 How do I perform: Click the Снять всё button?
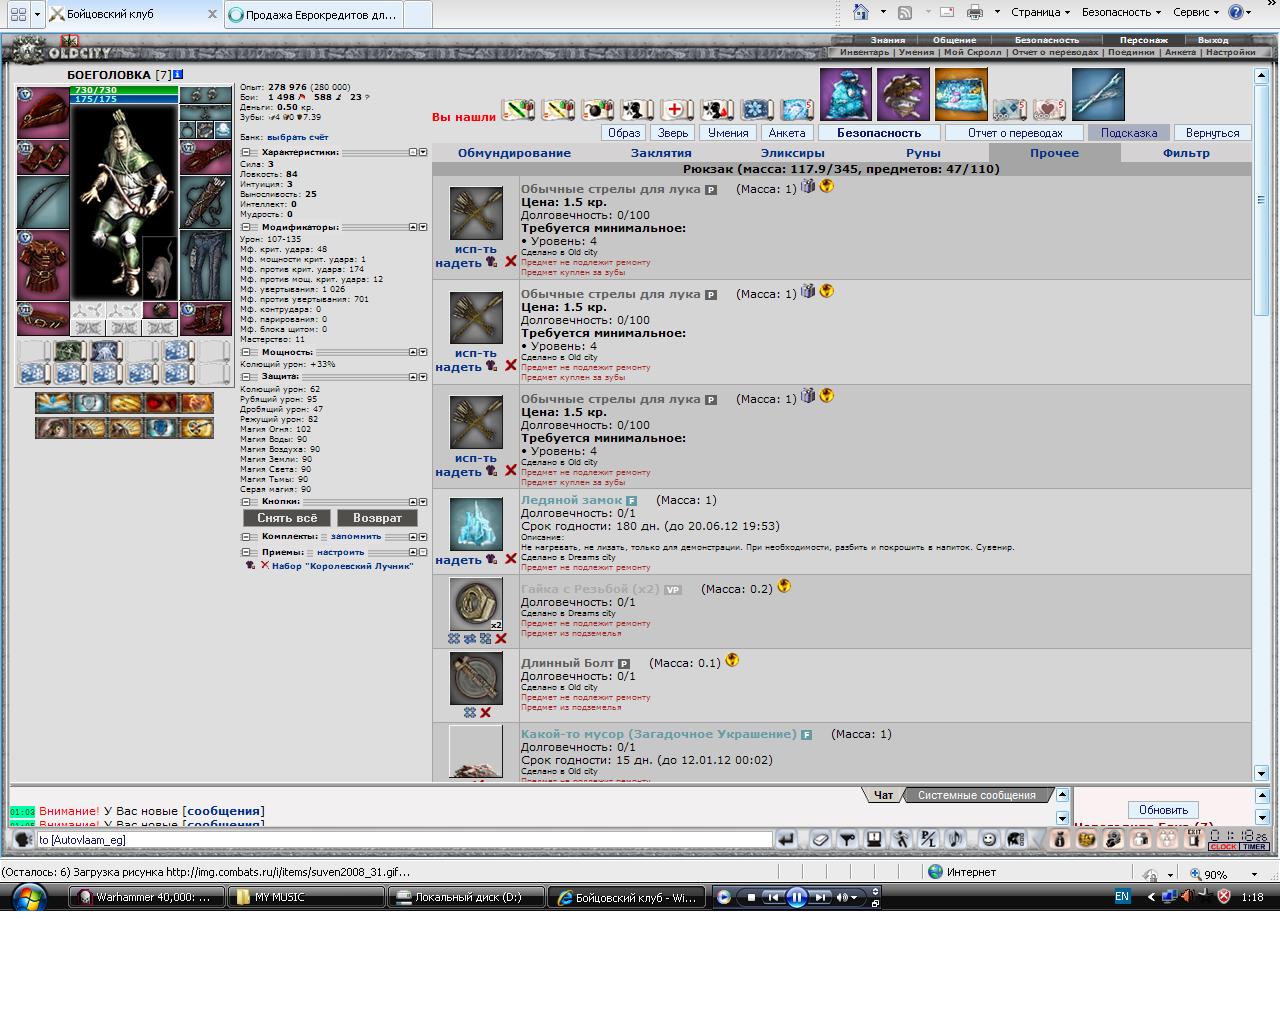click(x=287, y=517)
